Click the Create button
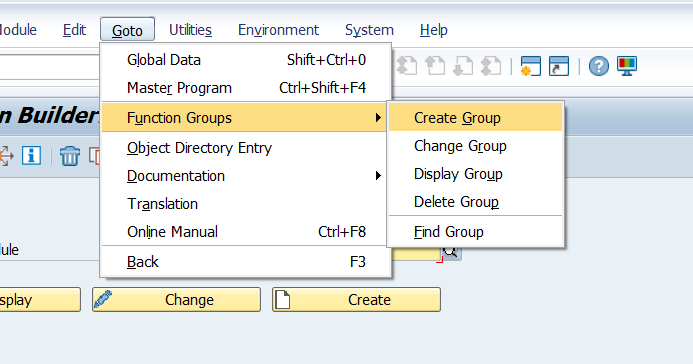Image resolution: width=693 pixels, height=364 pixels. 357,300
